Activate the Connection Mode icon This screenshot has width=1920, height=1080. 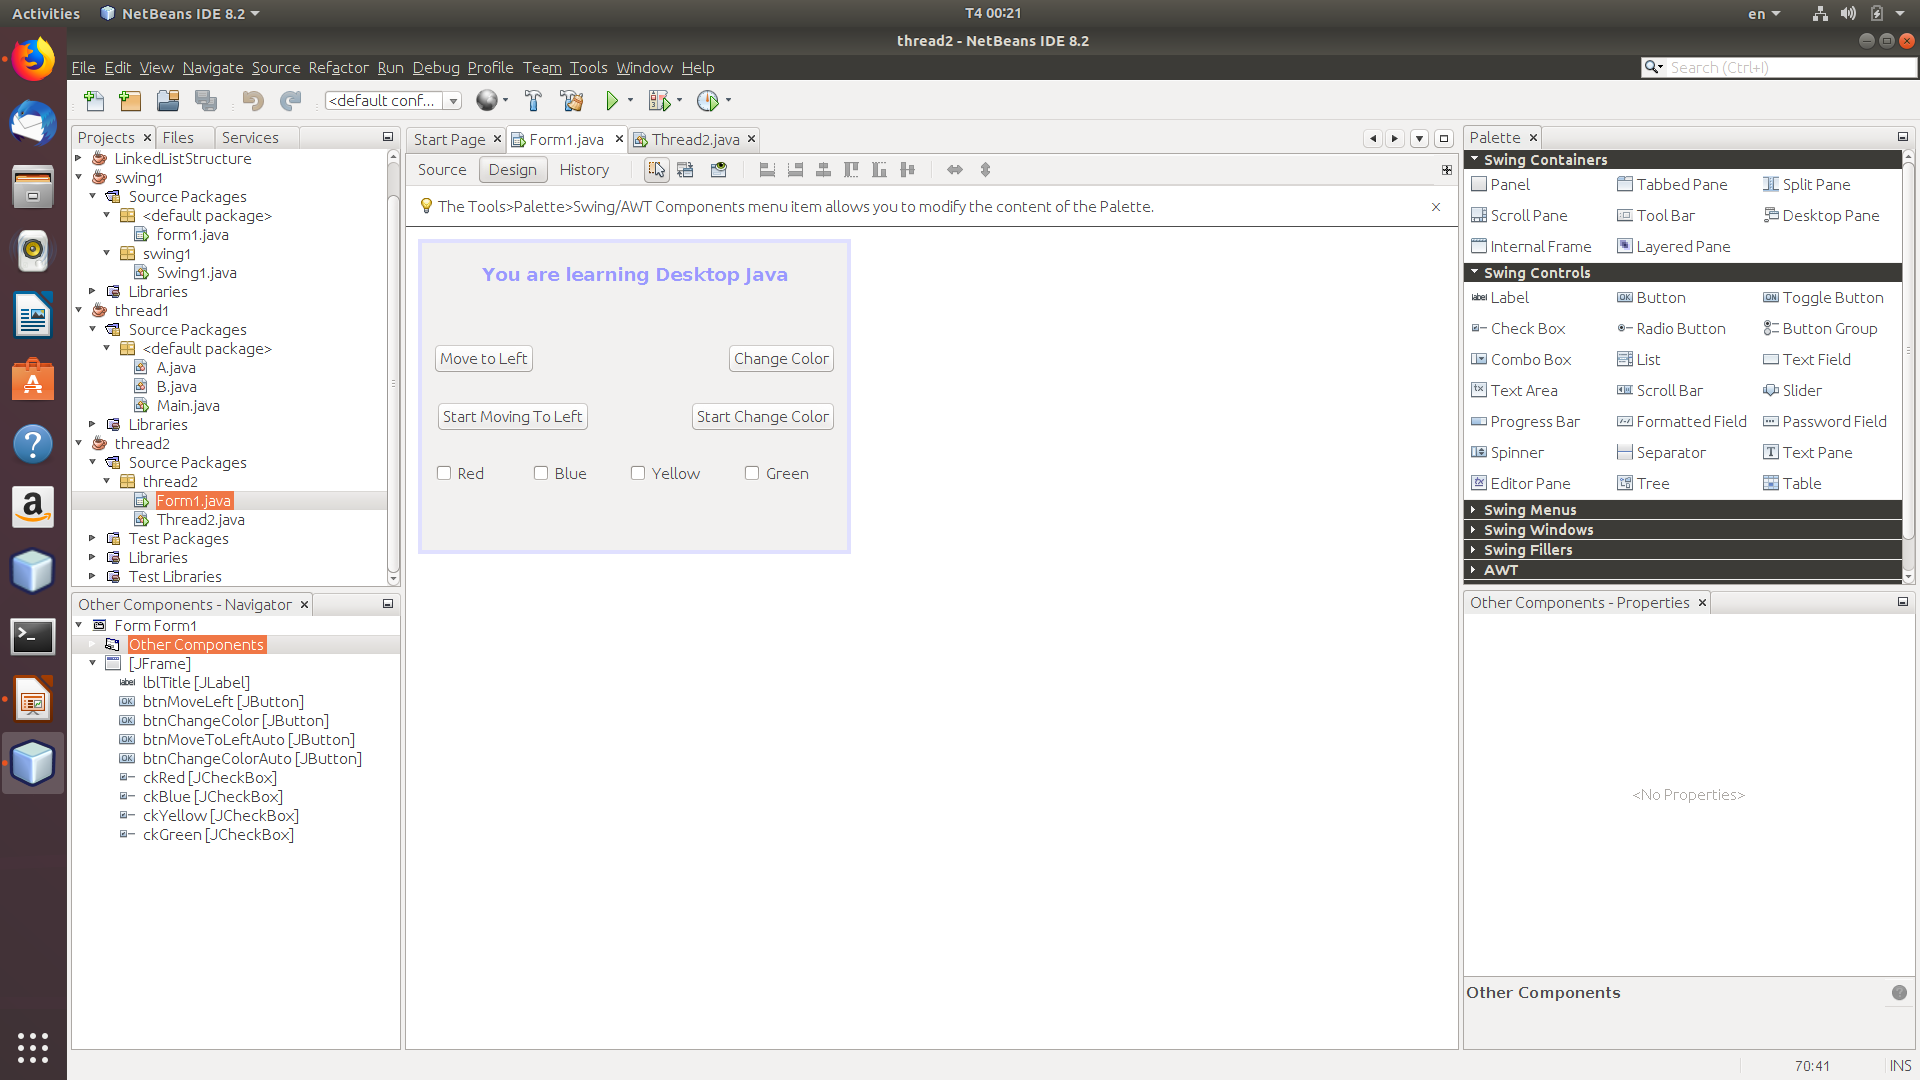click(686, 170)
